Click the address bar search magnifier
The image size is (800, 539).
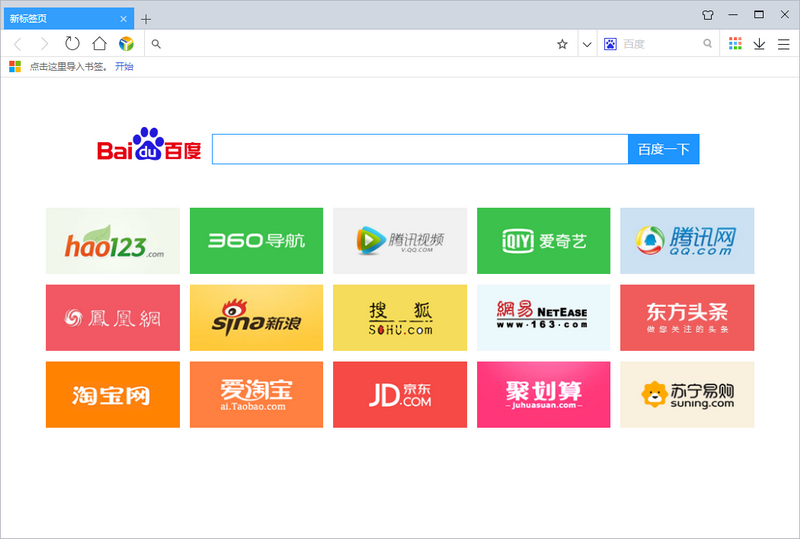pos(156,44)
